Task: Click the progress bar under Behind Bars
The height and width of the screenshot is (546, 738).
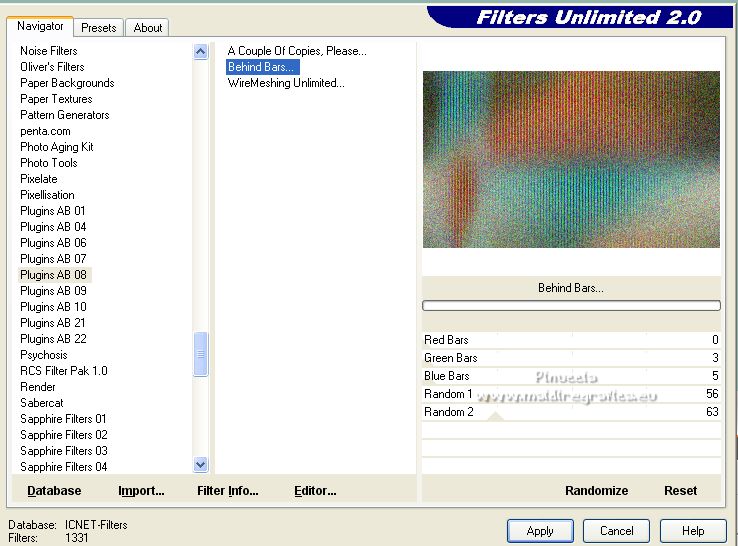Action: [571, 306]
